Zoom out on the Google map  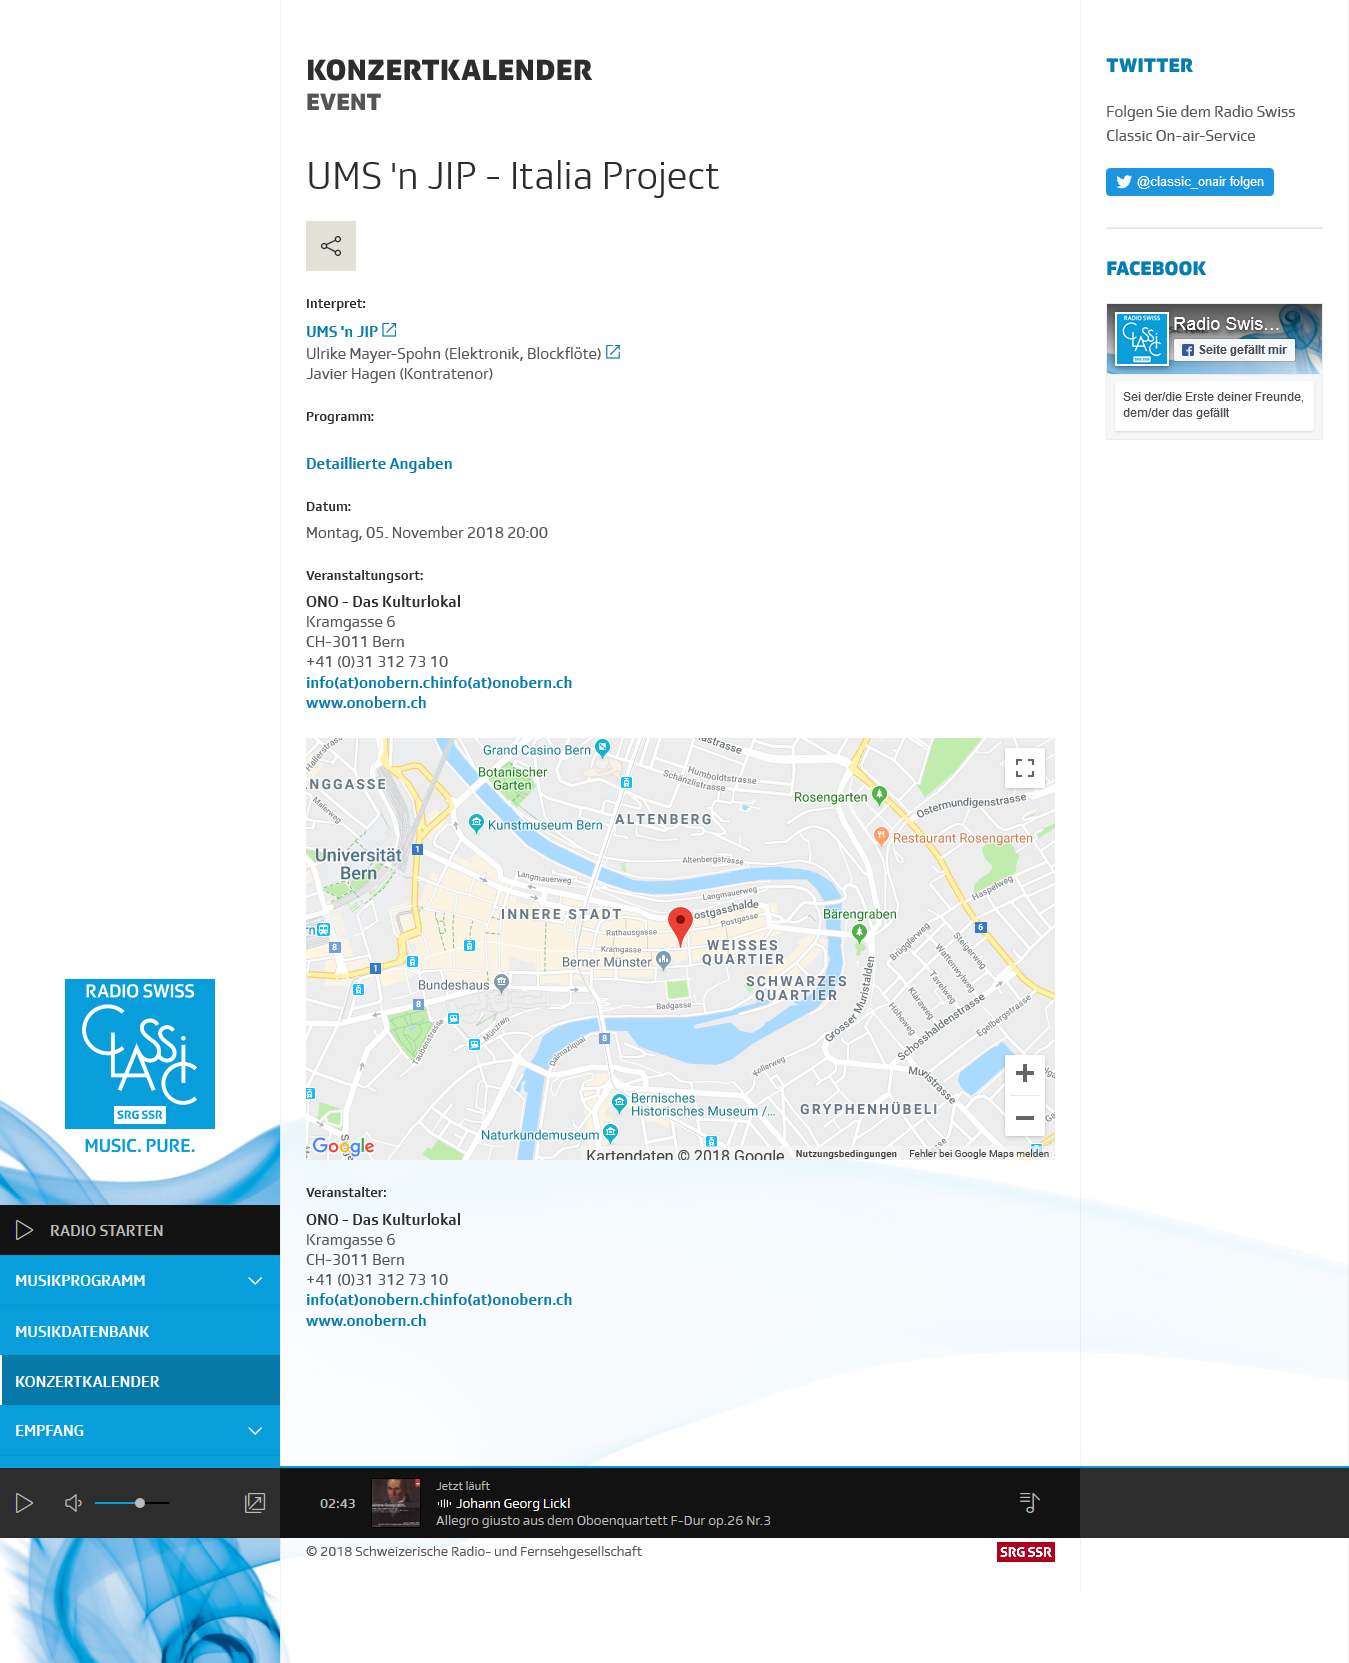click(x=1025, y=1117)
